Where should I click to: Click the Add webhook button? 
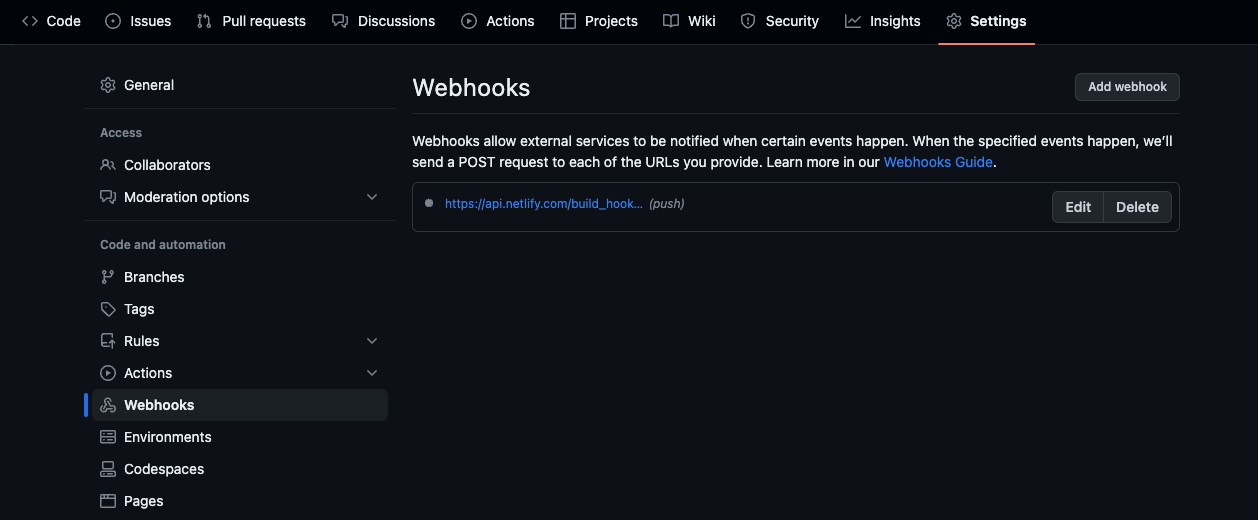(1127, 87)
